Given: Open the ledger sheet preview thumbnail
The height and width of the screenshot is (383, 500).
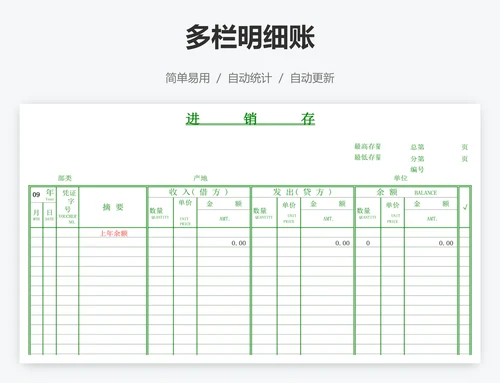Looking at the screenshot, I should coord(250,233).
